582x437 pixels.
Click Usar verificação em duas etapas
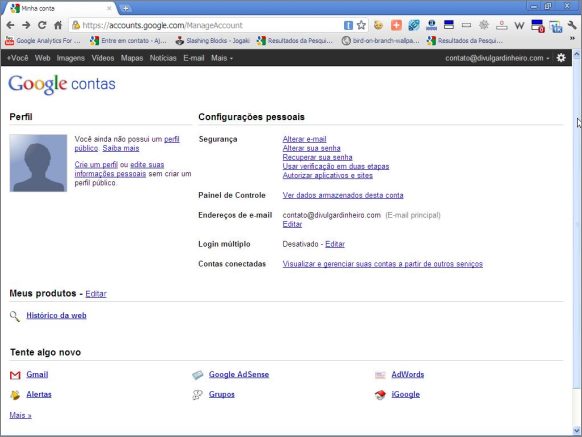[x=336, y=166]
